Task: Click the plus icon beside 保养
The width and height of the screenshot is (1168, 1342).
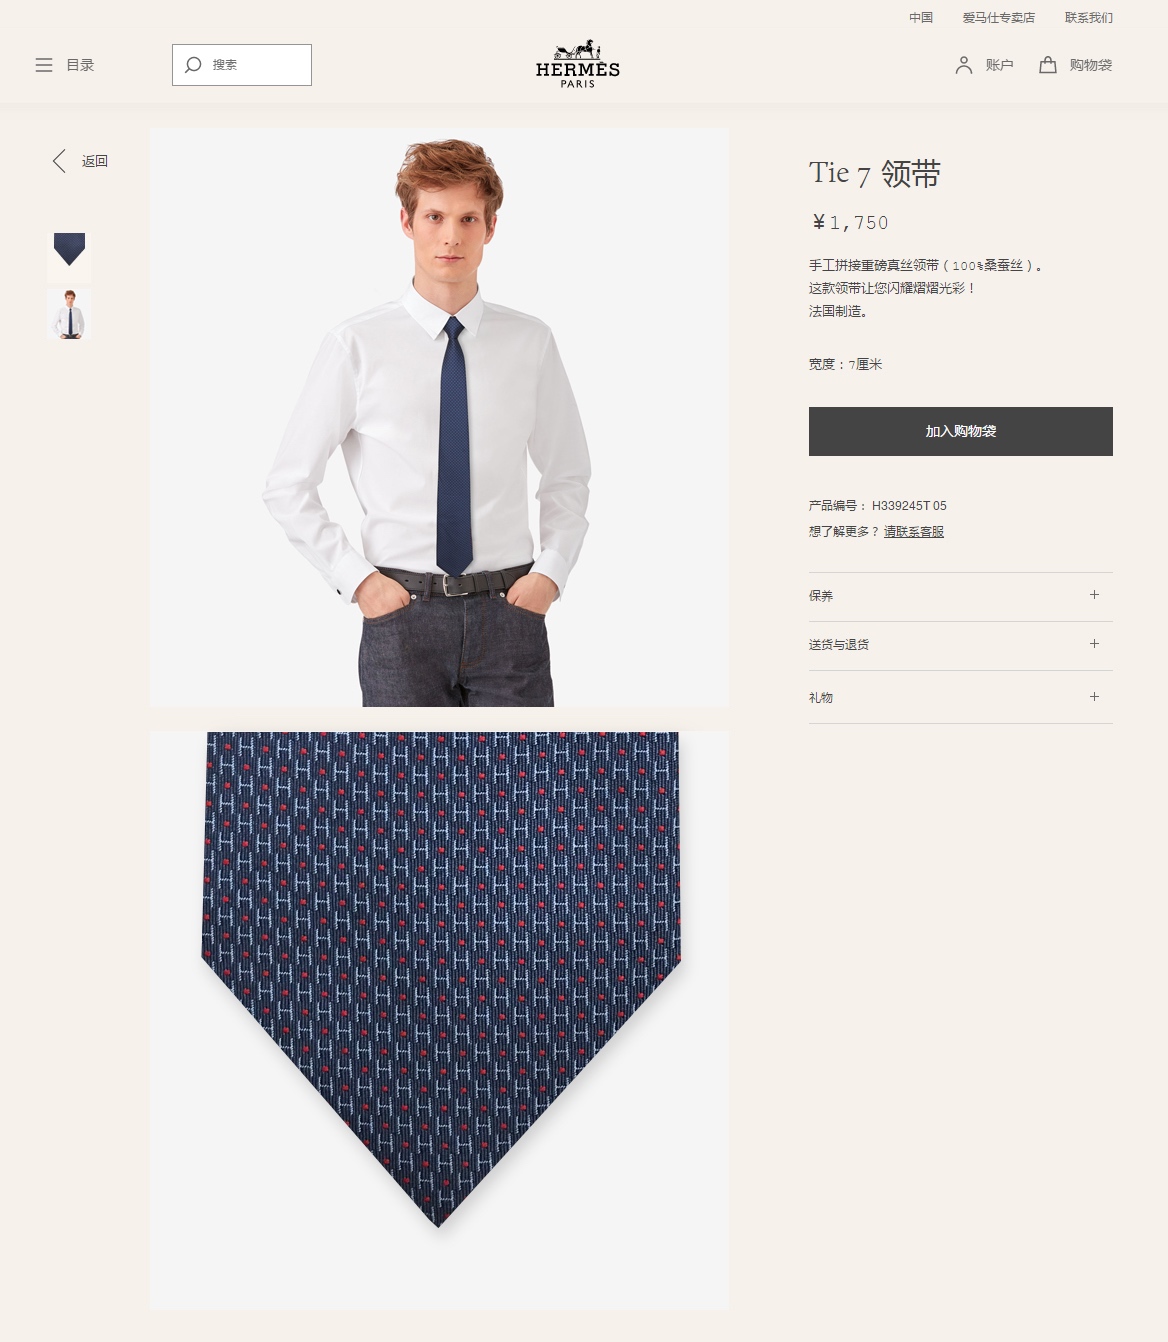Action: pos(1094,595)
